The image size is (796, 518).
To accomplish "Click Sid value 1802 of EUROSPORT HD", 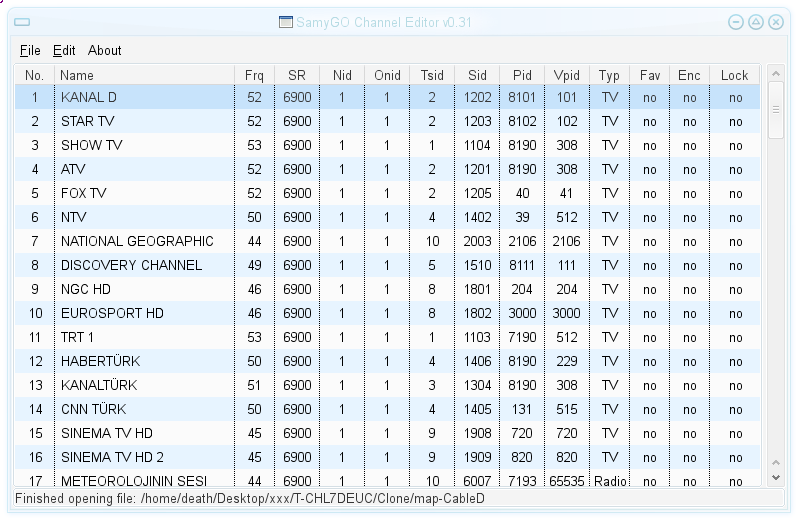I will pos(477,313).
